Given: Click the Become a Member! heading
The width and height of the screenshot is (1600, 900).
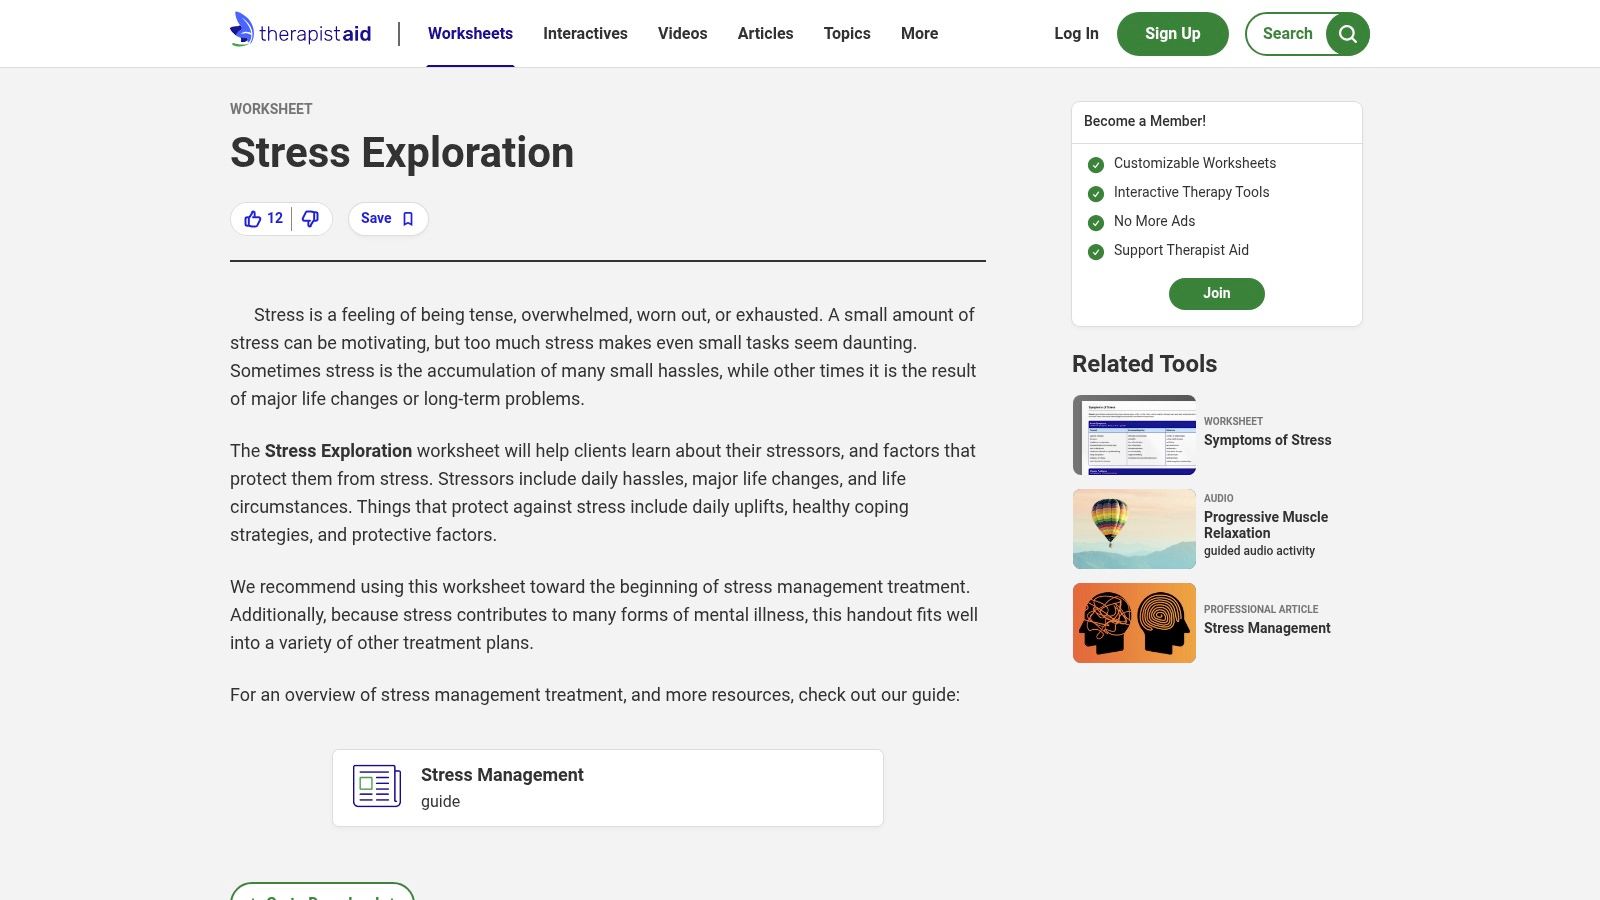Looking at the screenshot, I should pyautogui.click(x=1145, y=121).
